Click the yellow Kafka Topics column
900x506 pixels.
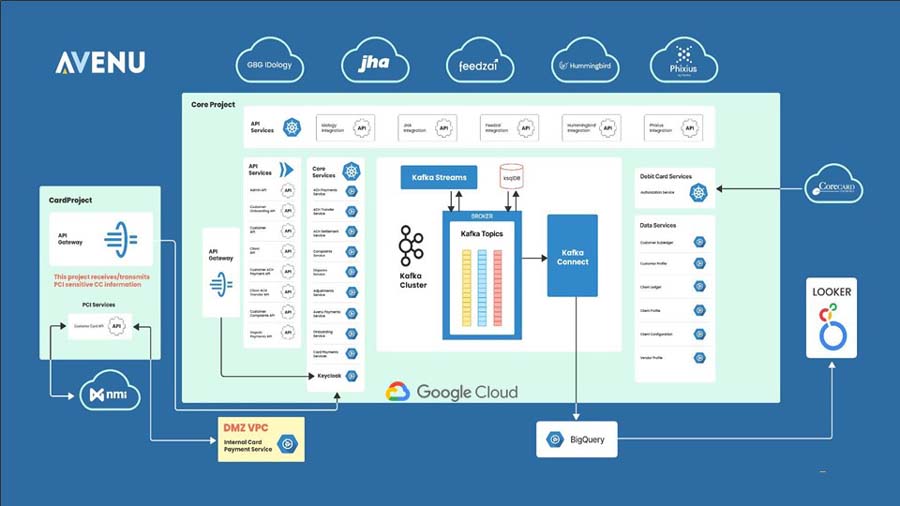point(467,288)
